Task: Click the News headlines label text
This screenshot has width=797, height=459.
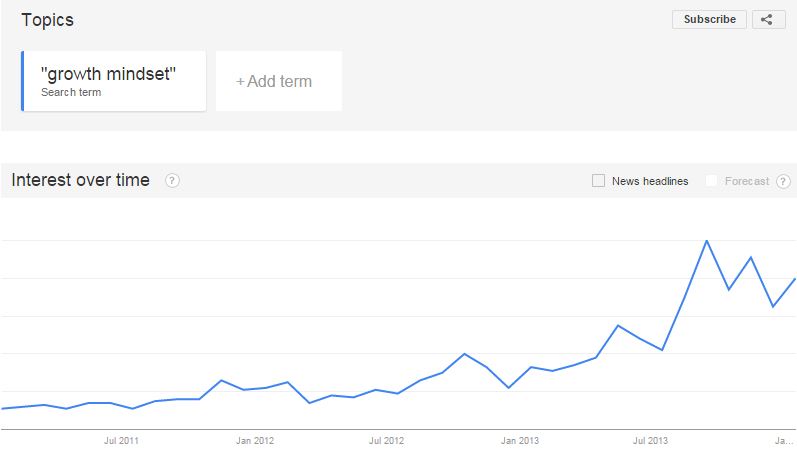Action: 650,181
